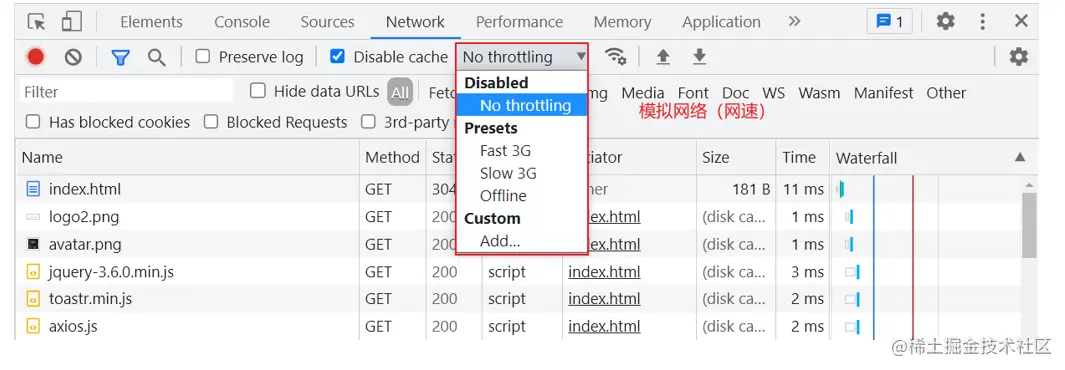Collapse the No throttling dropdown
1065x370 pixels.
click(x=522, y=57)
